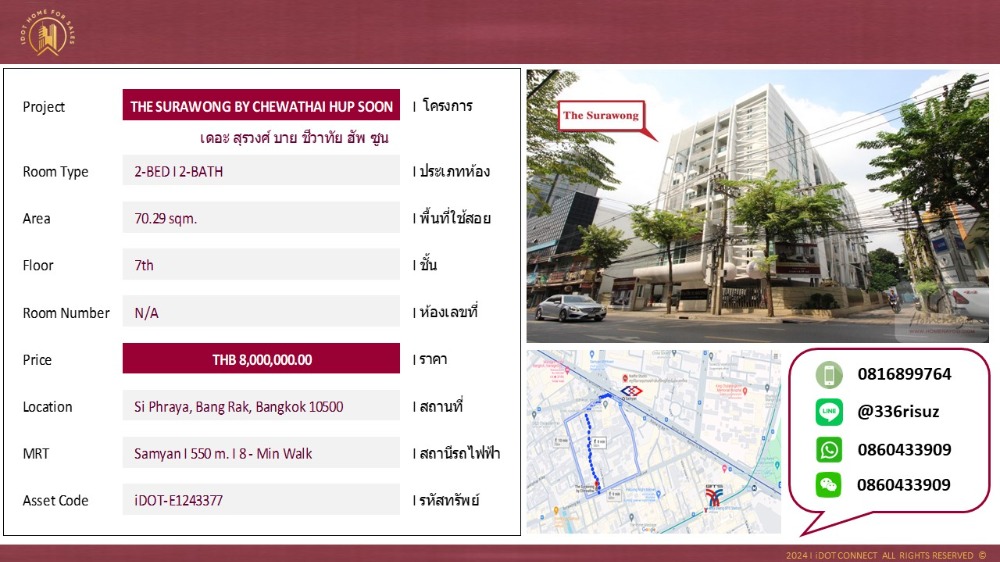The width and height of the screenshot is (1000, 562).
Task: Open the walking route map
Action: [654, 441]
